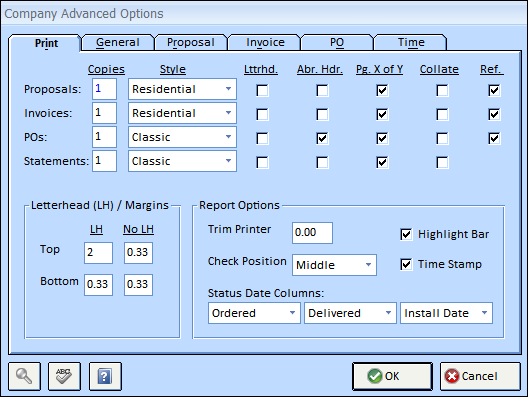Enable Collate for Proposals

pyautogui.click(x=442, y=90)
